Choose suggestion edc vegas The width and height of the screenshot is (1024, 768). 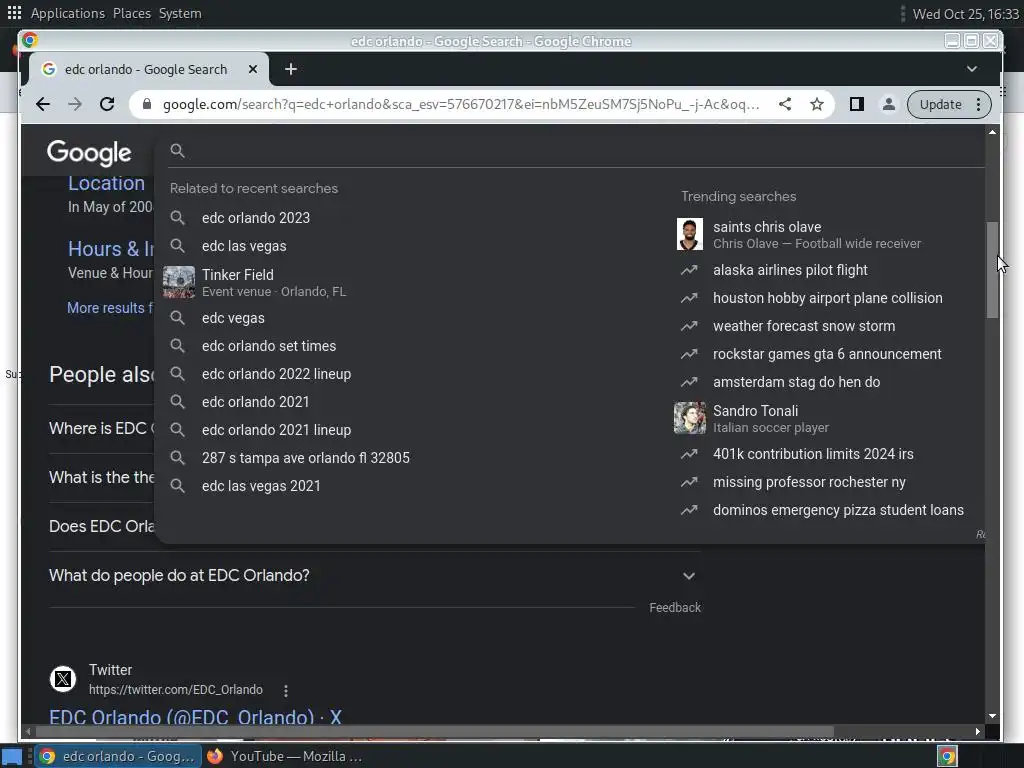pyautogui.click(x=233, y=318)
